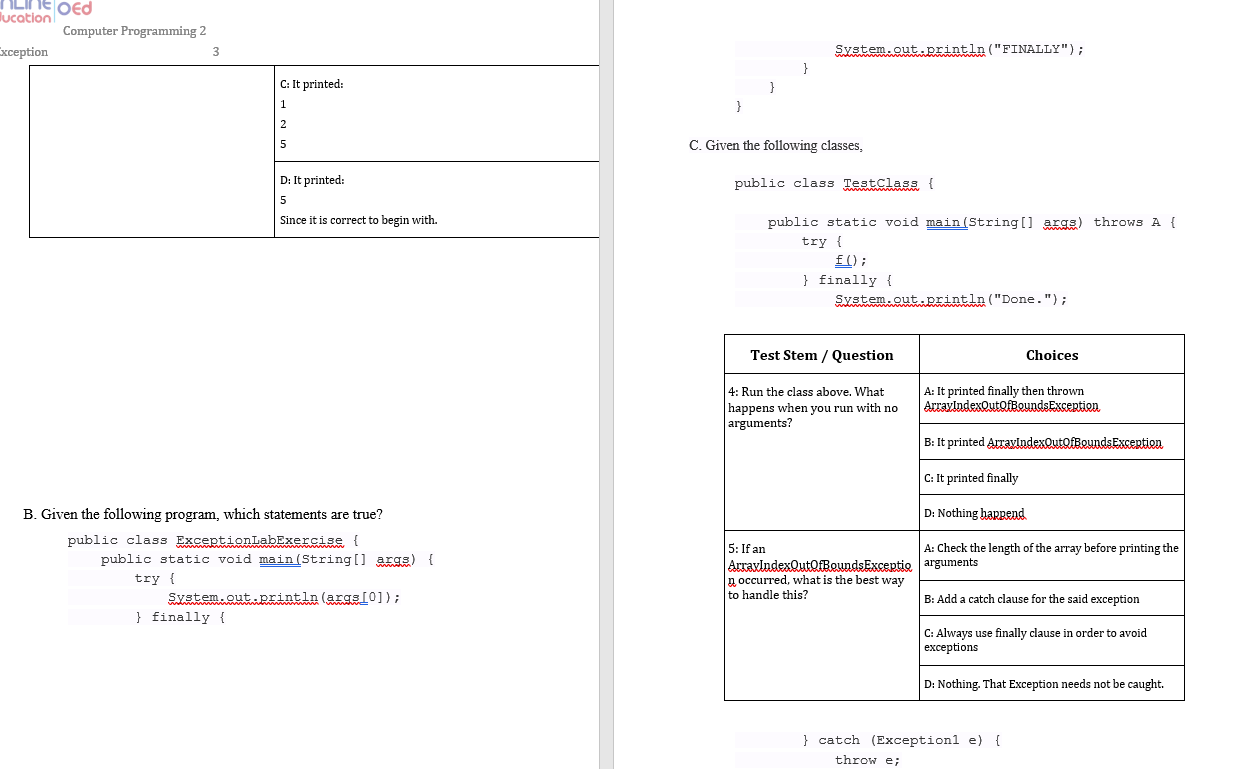1243x769 pixels.
Task: Click the page number '3' at top
Action: (x=214, y=51)
